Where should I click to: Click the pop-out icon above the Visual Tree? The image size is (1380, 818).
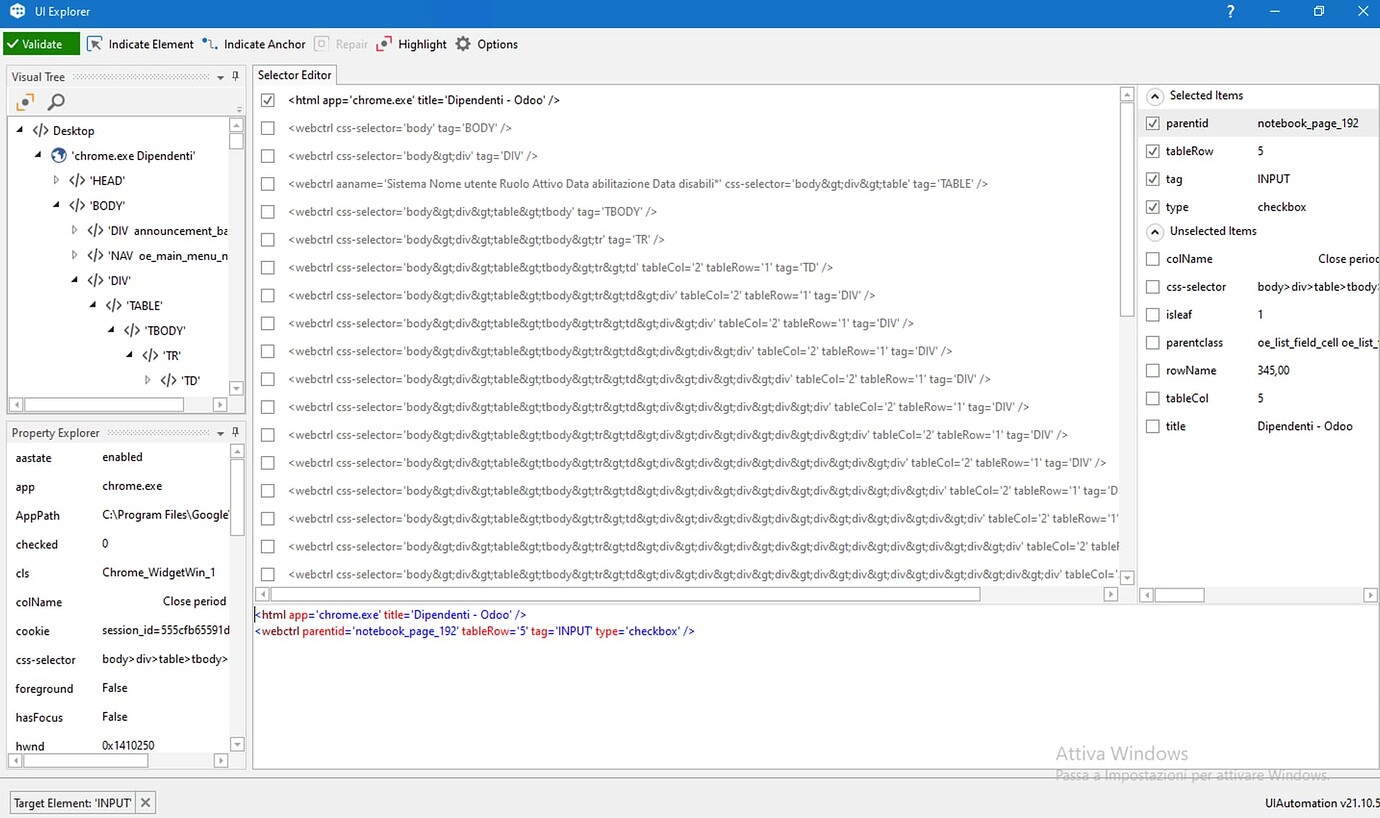(x=23, y=101)
